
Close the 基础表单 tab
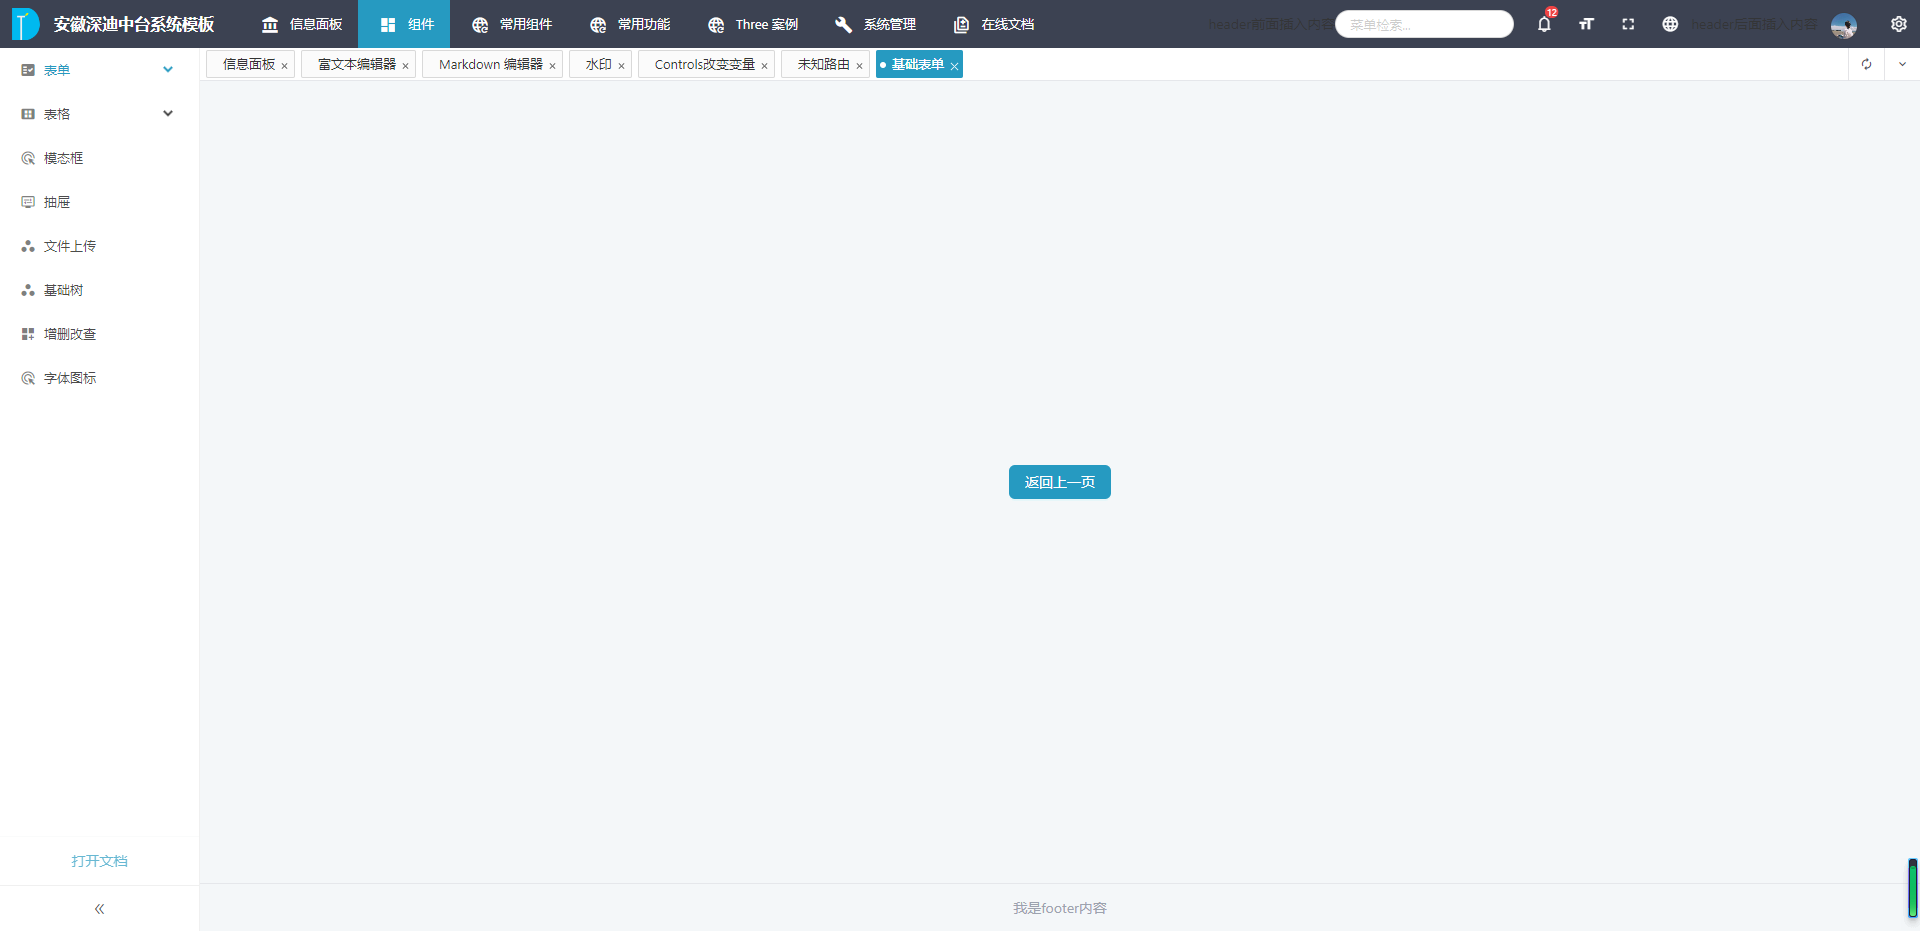(954, 66)
